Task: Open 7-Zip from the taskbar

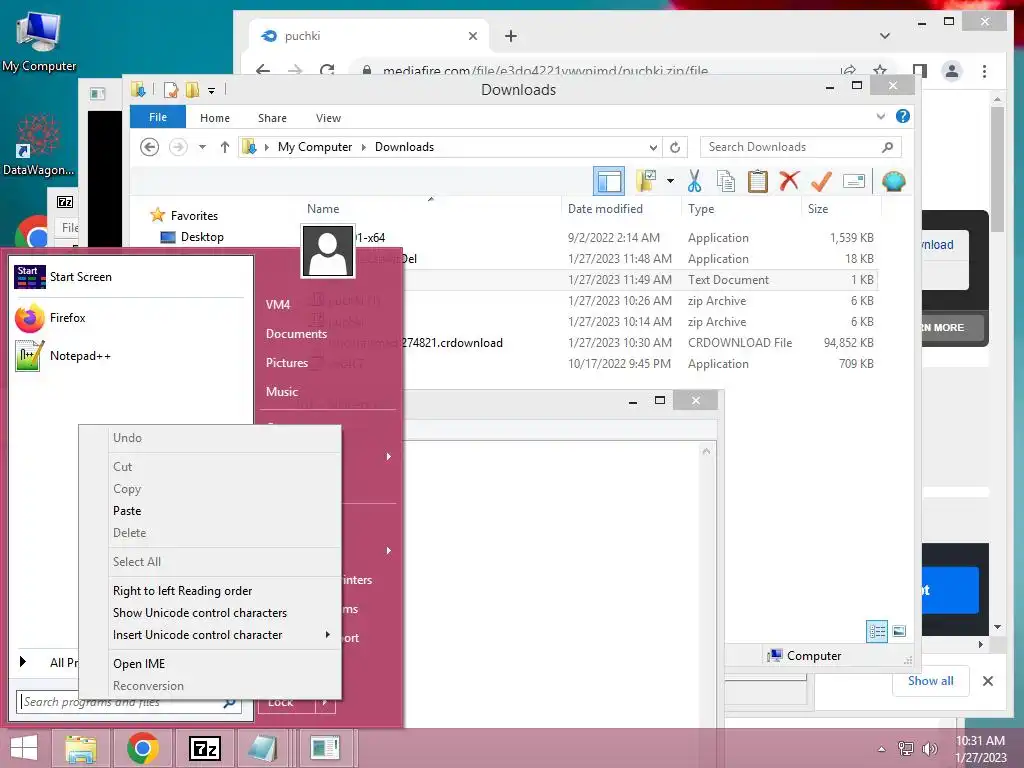Action: pyautogui.click(x=204, y=748)
